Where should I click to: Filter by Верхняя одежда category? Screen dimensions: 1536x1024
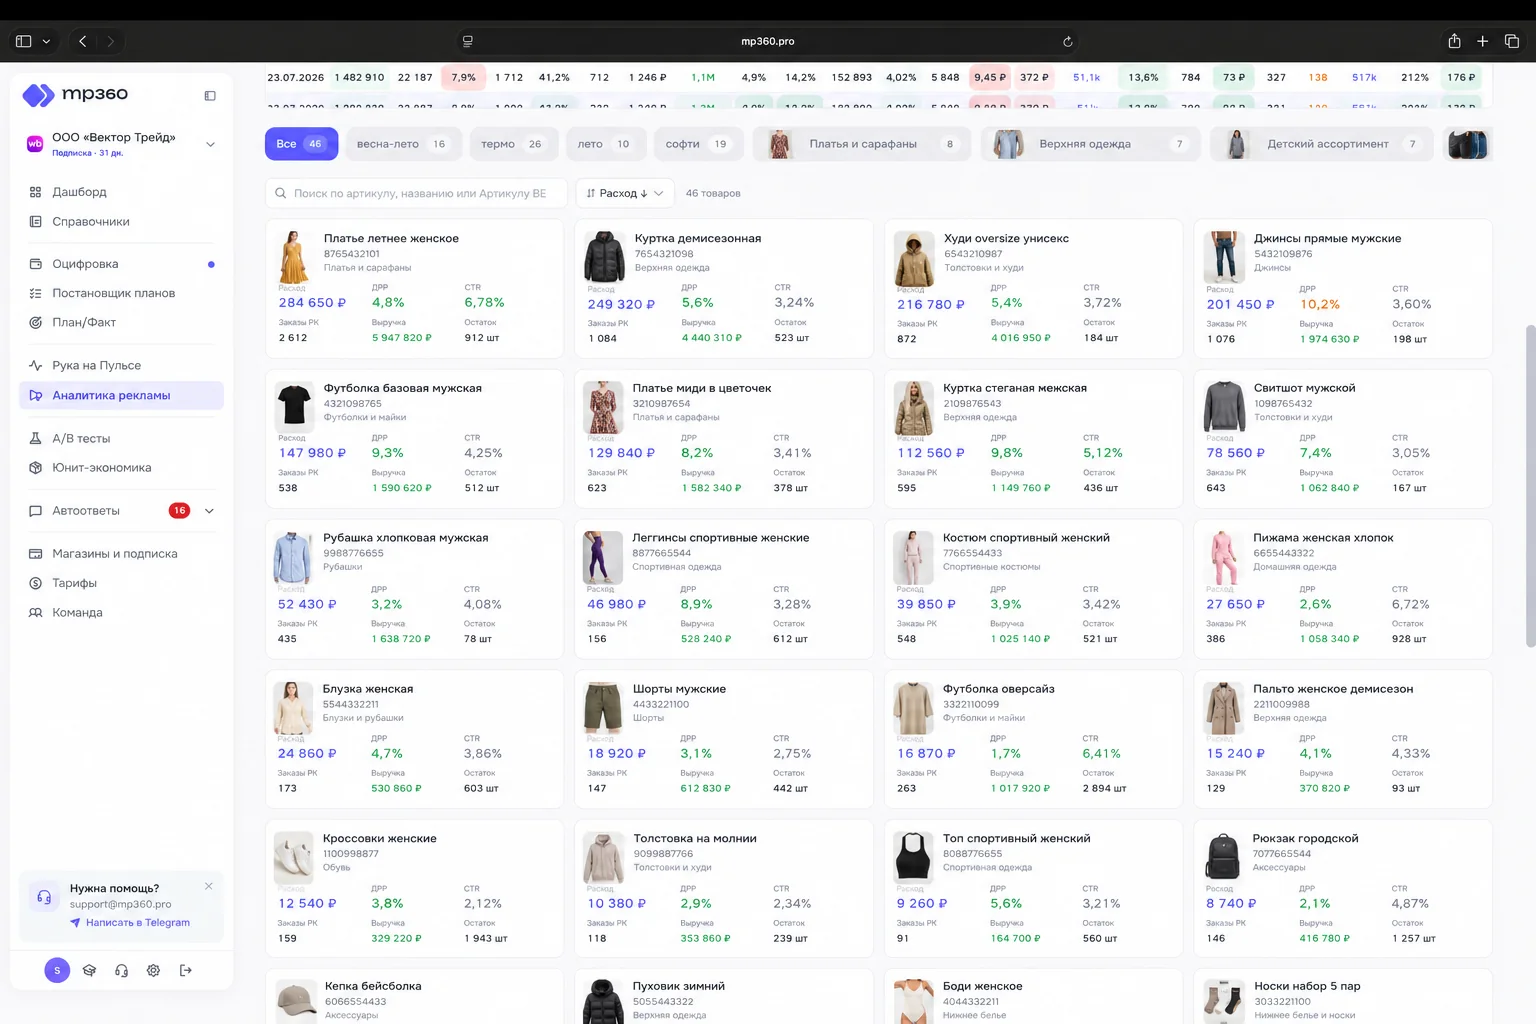1092,144
